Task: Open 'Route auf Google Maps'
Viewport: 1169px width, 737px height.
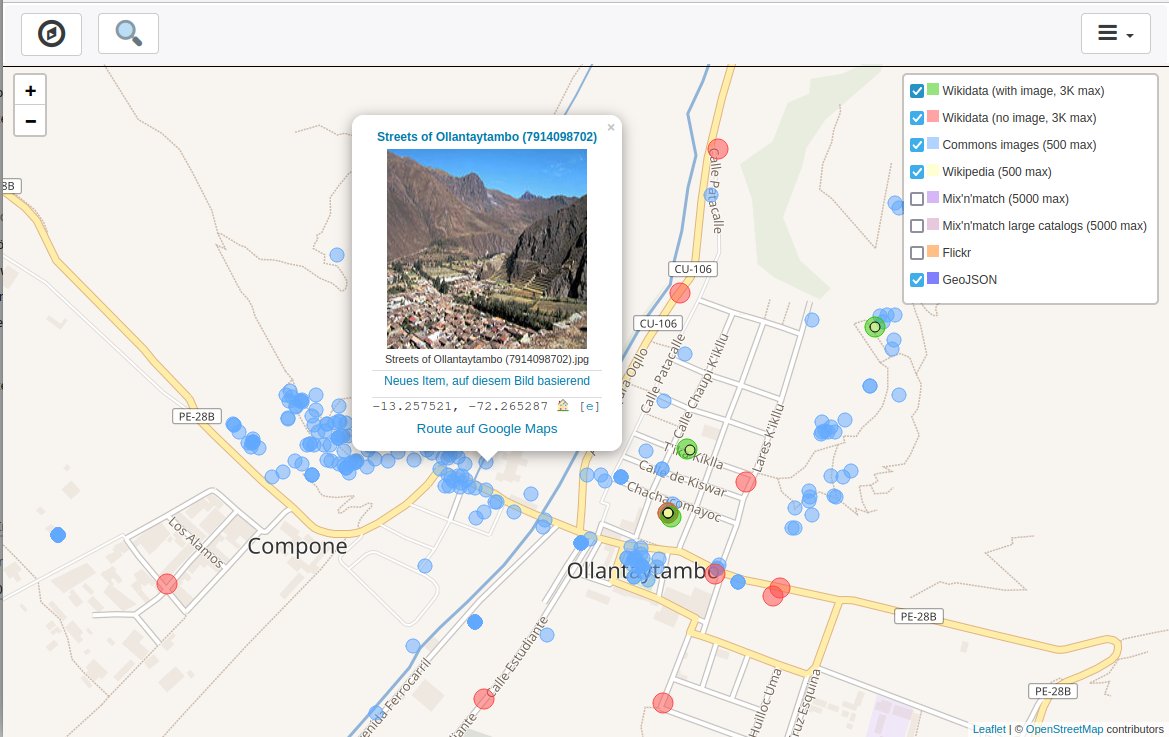Action: 486,428
